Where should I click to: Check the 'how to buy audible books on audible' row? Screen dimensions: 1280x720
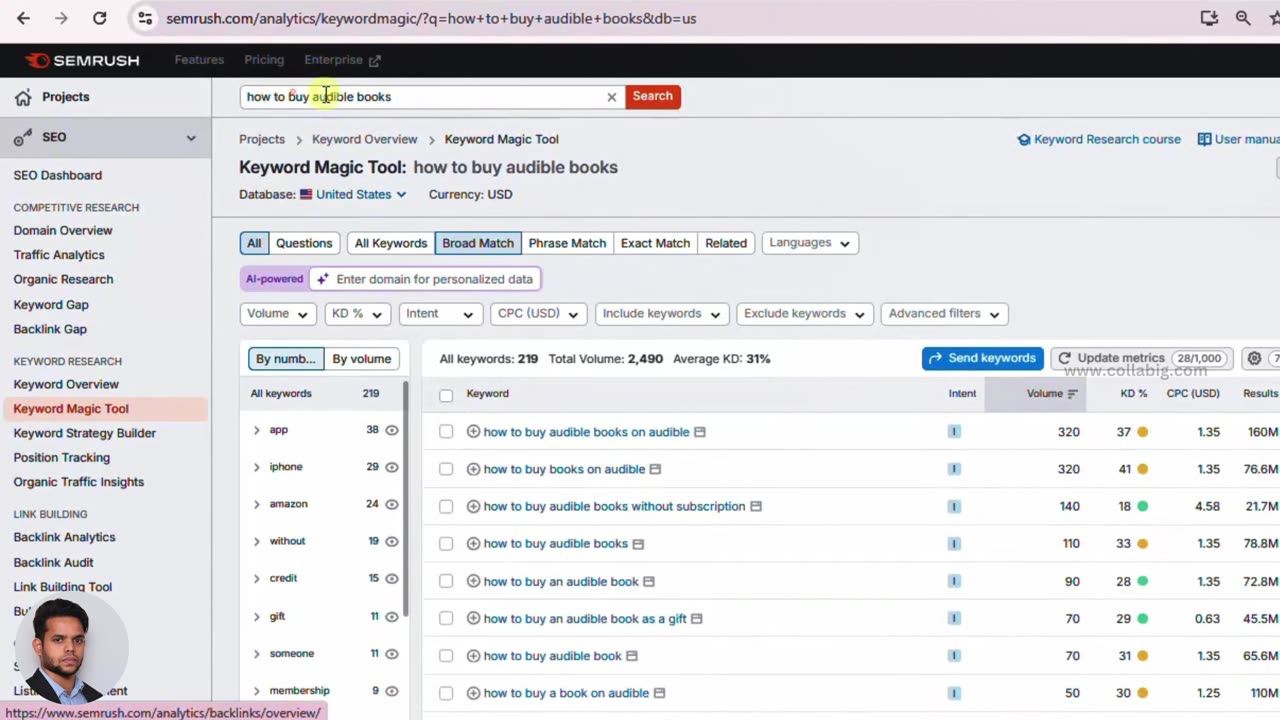[x=446, y=432]
